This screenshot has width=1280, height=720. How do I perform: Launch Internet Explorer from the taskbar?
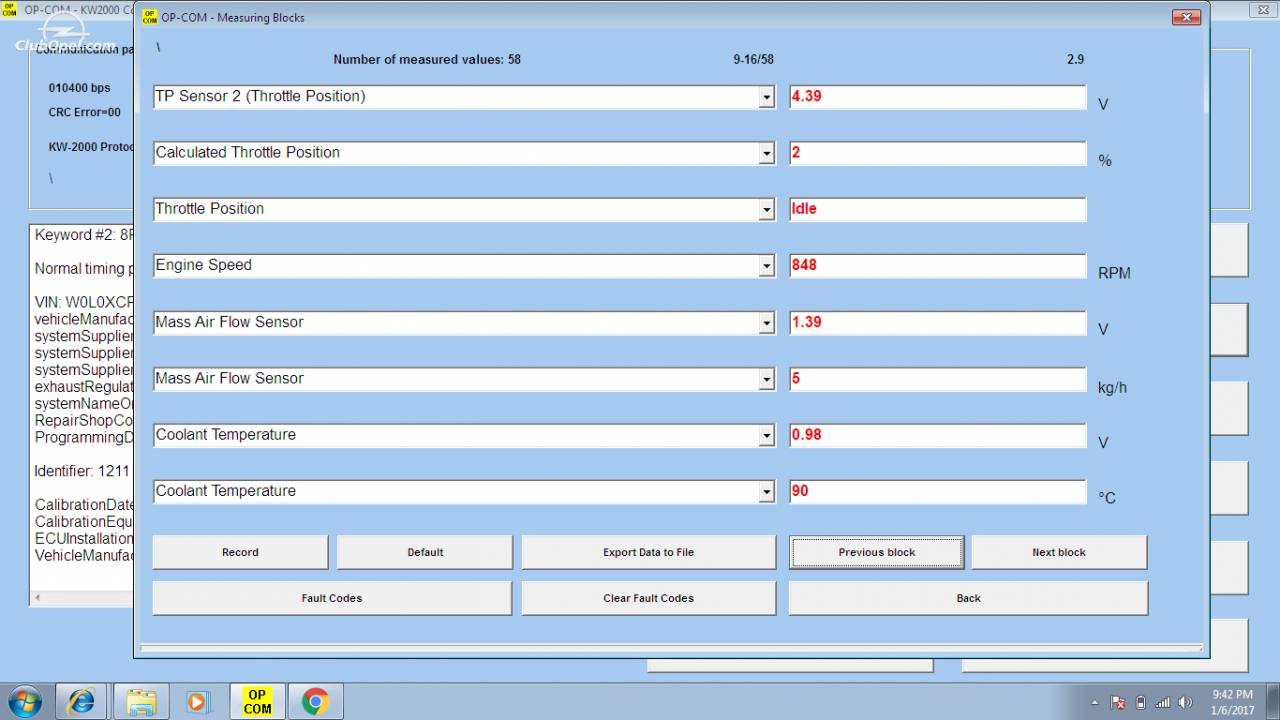(80, 702)
